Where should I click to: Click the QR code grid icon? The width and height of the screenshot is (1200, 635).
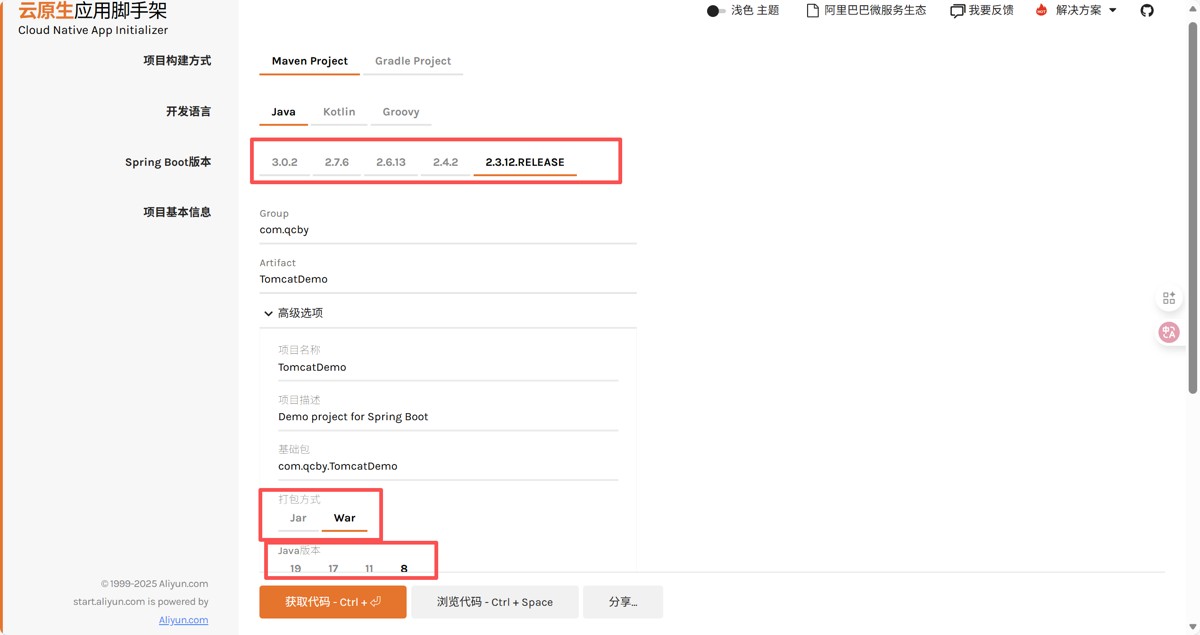pyautogui.click(x=1169, y=298)
